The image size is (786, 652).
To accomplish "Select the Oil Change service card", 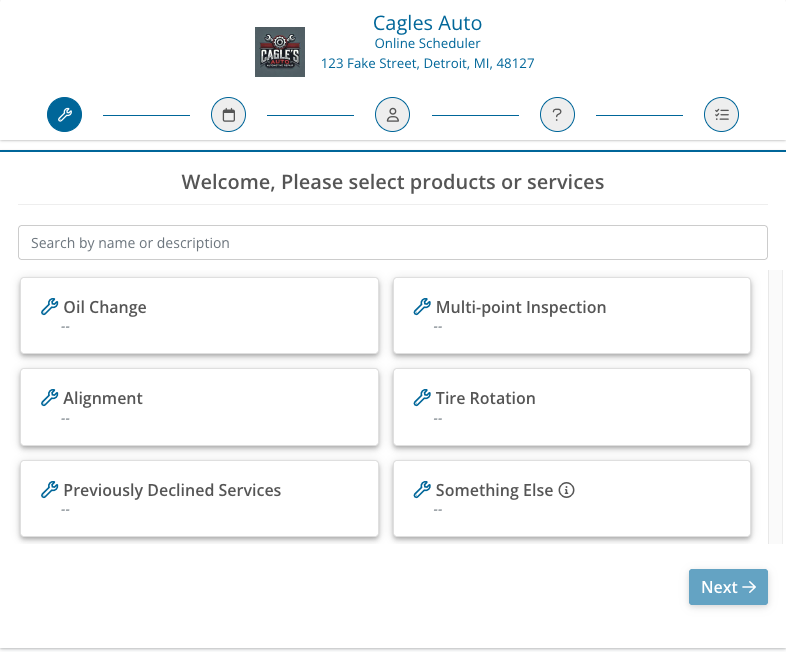I will [199, 315].
